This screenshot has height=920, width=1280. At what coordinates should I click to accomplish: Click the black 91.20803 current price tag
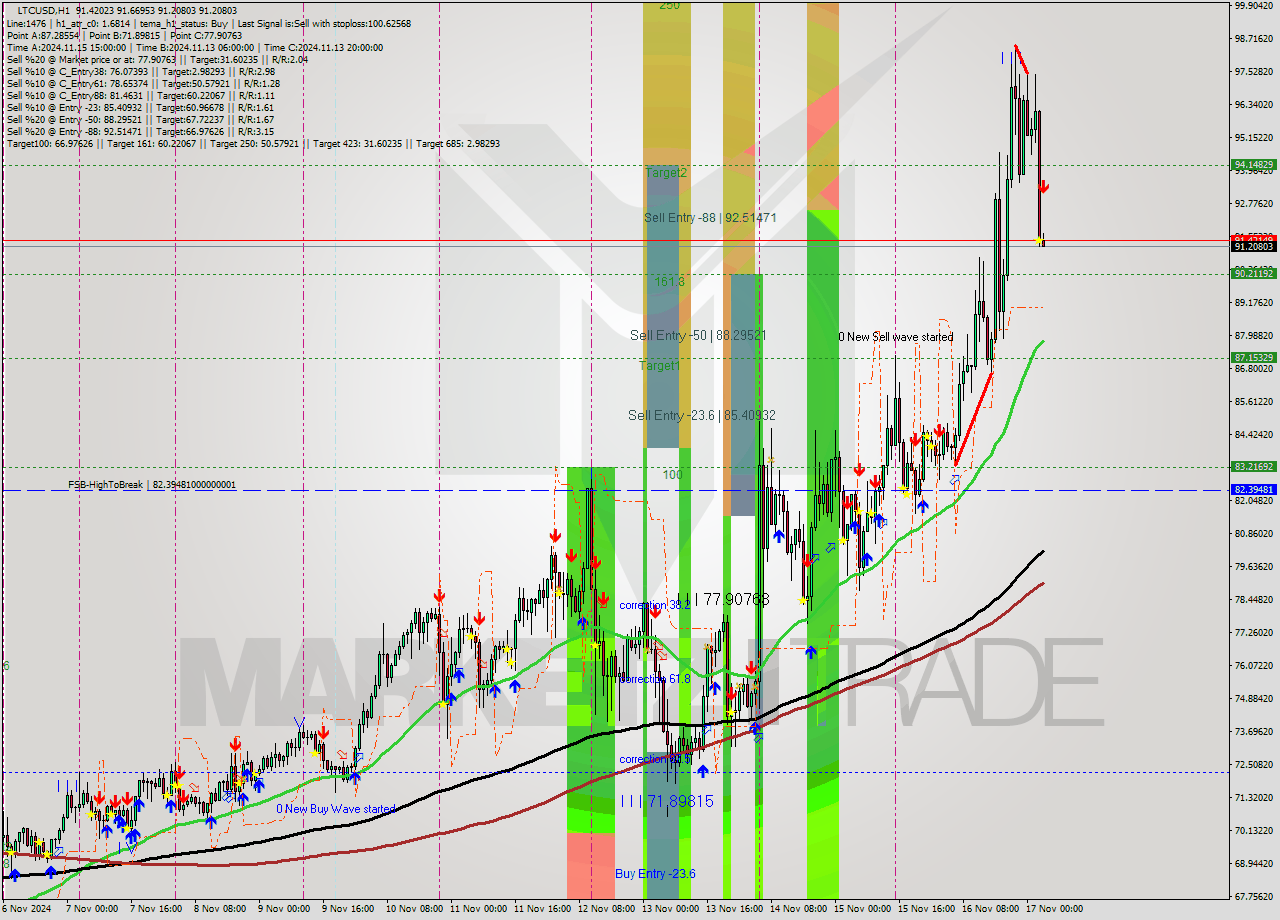[x=1253, y=246]
